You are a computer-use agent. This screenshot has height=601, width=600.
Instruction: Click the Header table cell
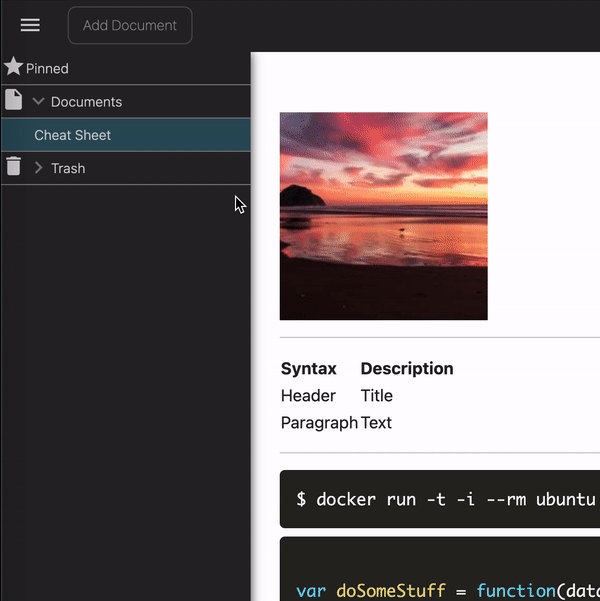308,396
